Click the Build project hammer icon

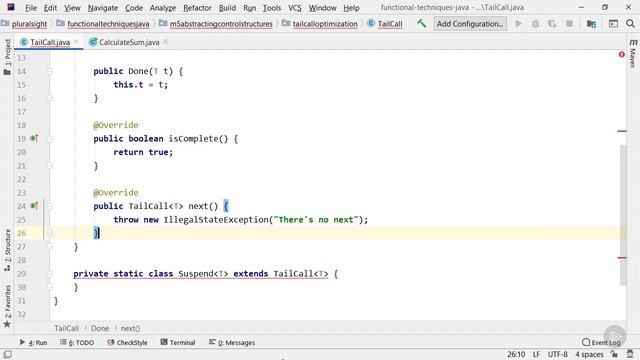pos(421,24)
